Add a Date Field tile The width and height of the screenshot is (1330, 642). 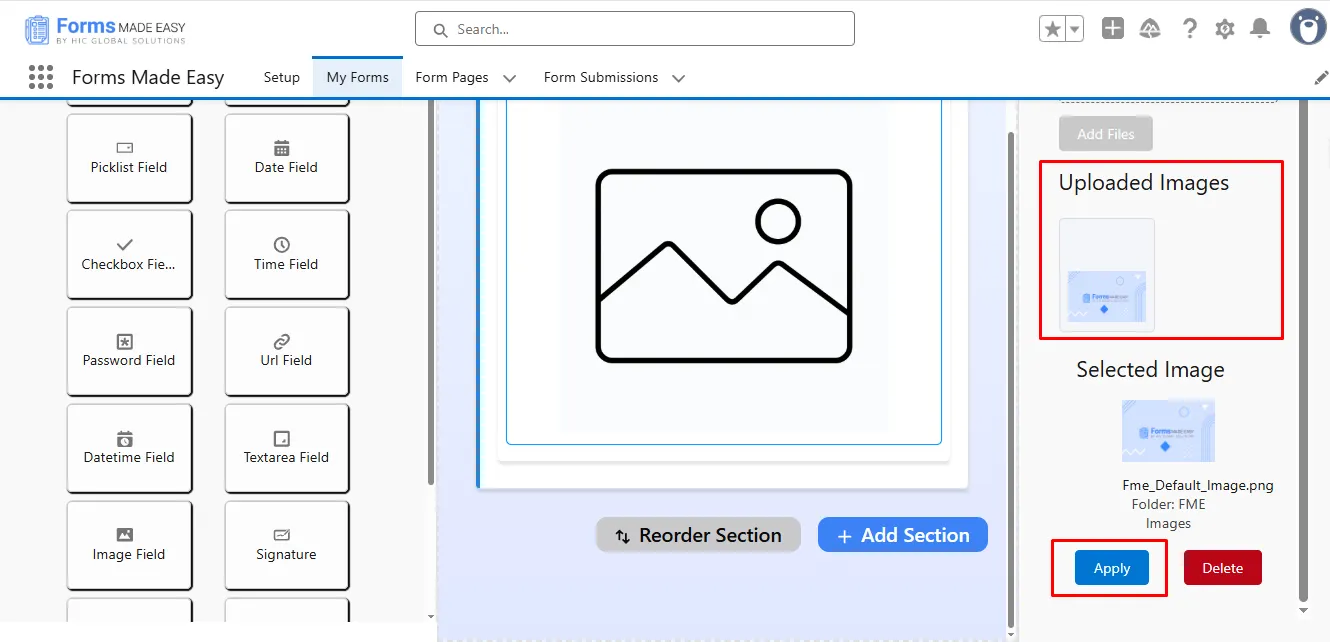click(x=287, y=157)
